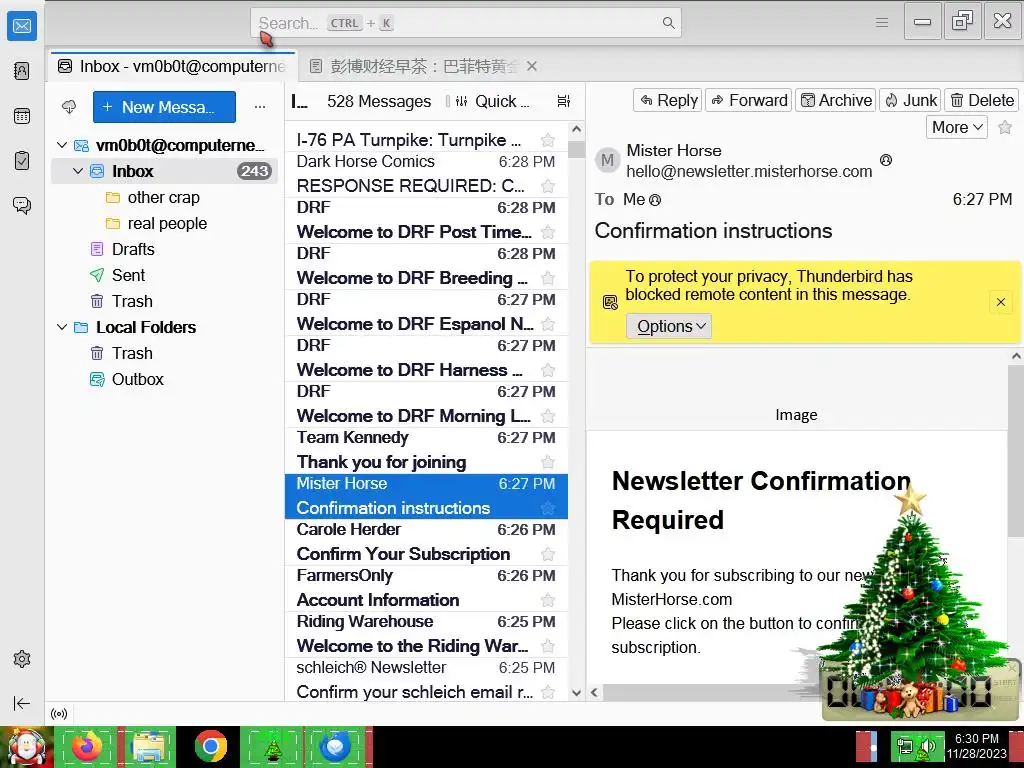Click the online status indicator icon
1024x768 pixels.
(59, 714)
